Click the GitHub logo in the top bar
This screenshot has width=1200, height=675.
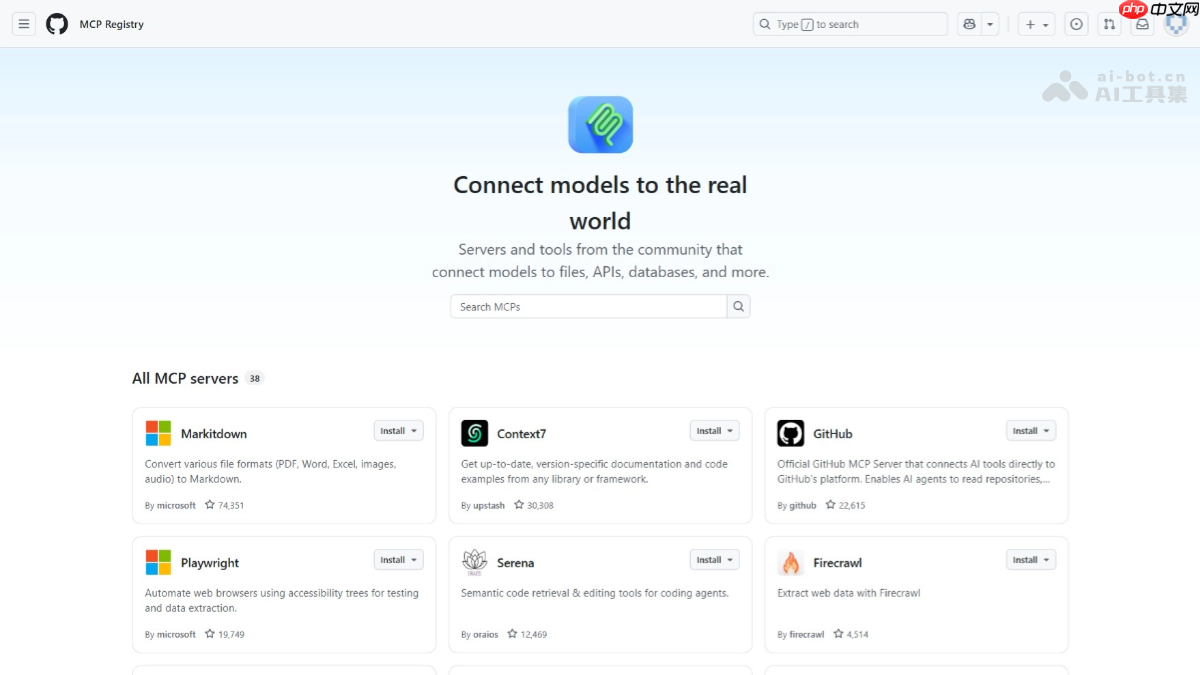point(57,23)
